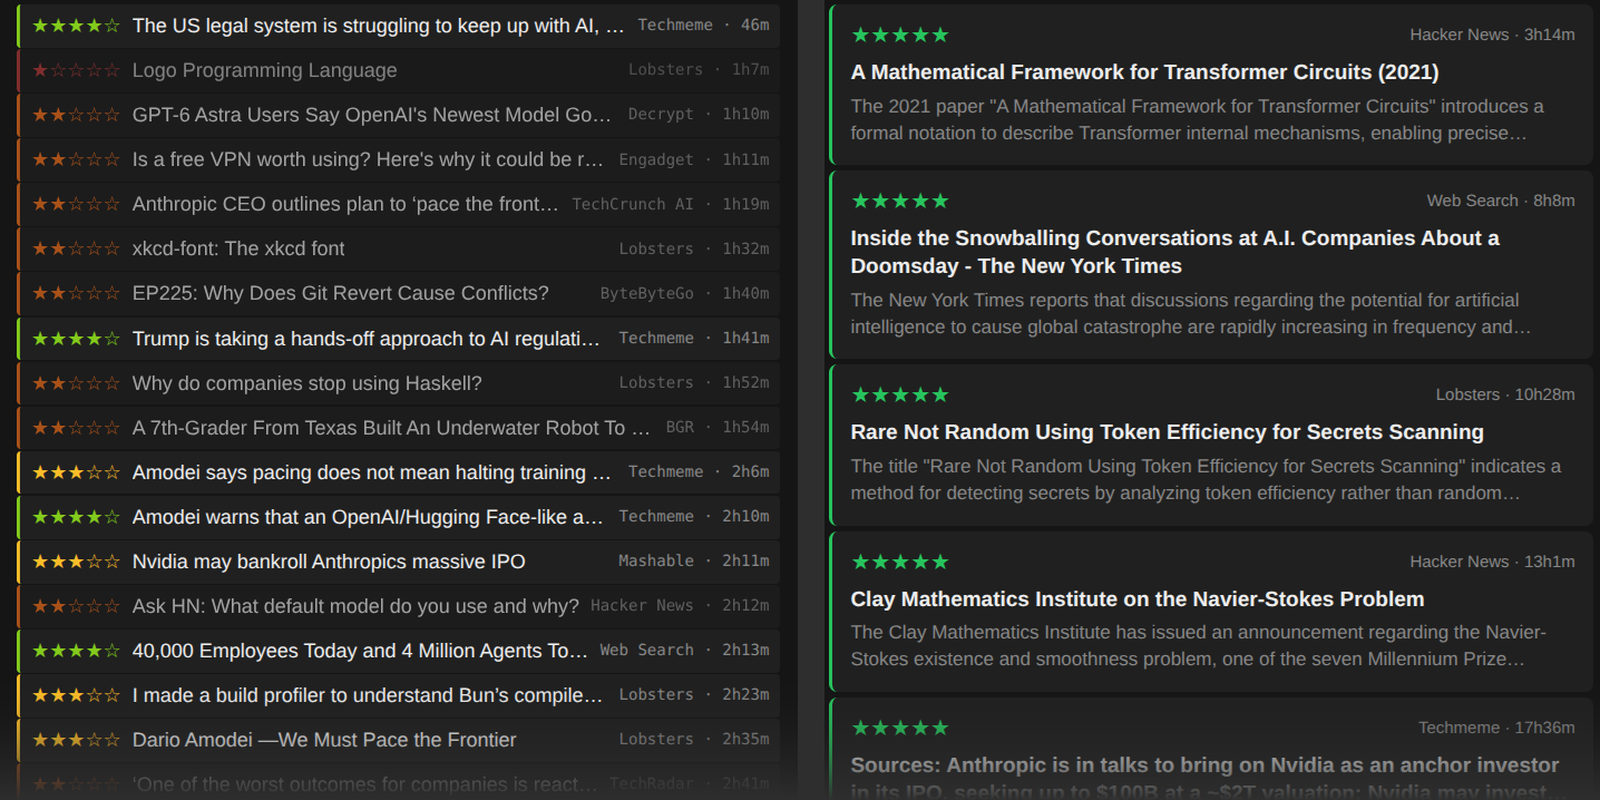The height and width of the screenshot is (800, 1600).
Task: Click star rating of 'Why do companies stop using Haskell?'
Action: click(76, 383)
